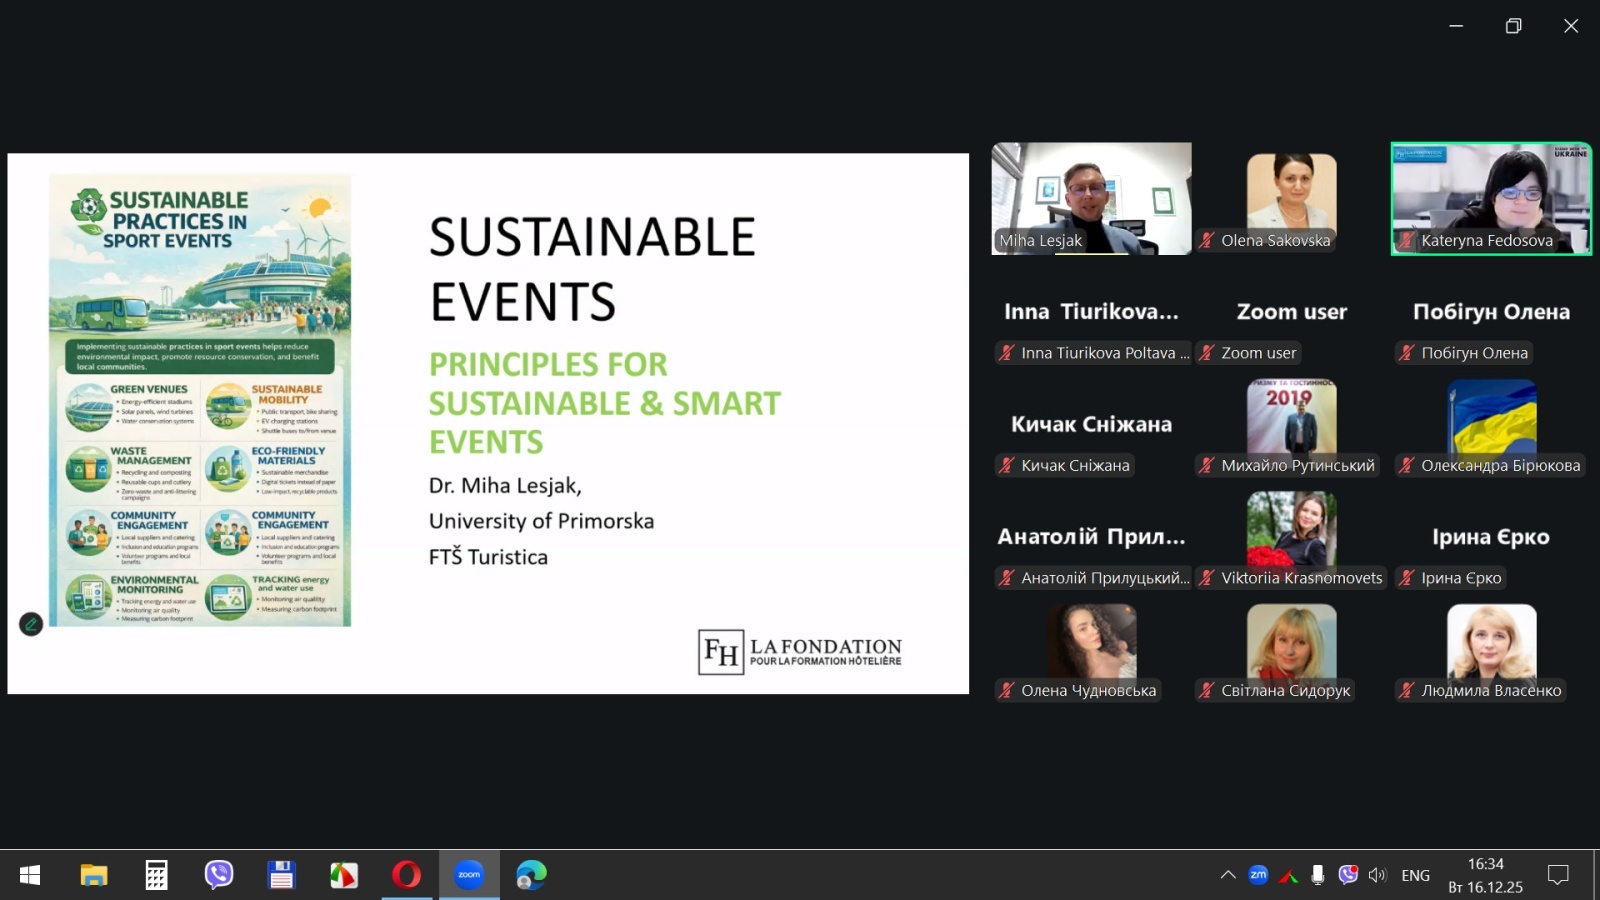The width and height of the screenshot is (1600, 900).
Task: Click muted mic icon on Kateryna Fedosova's tile
Action: tap(1407, 240)
